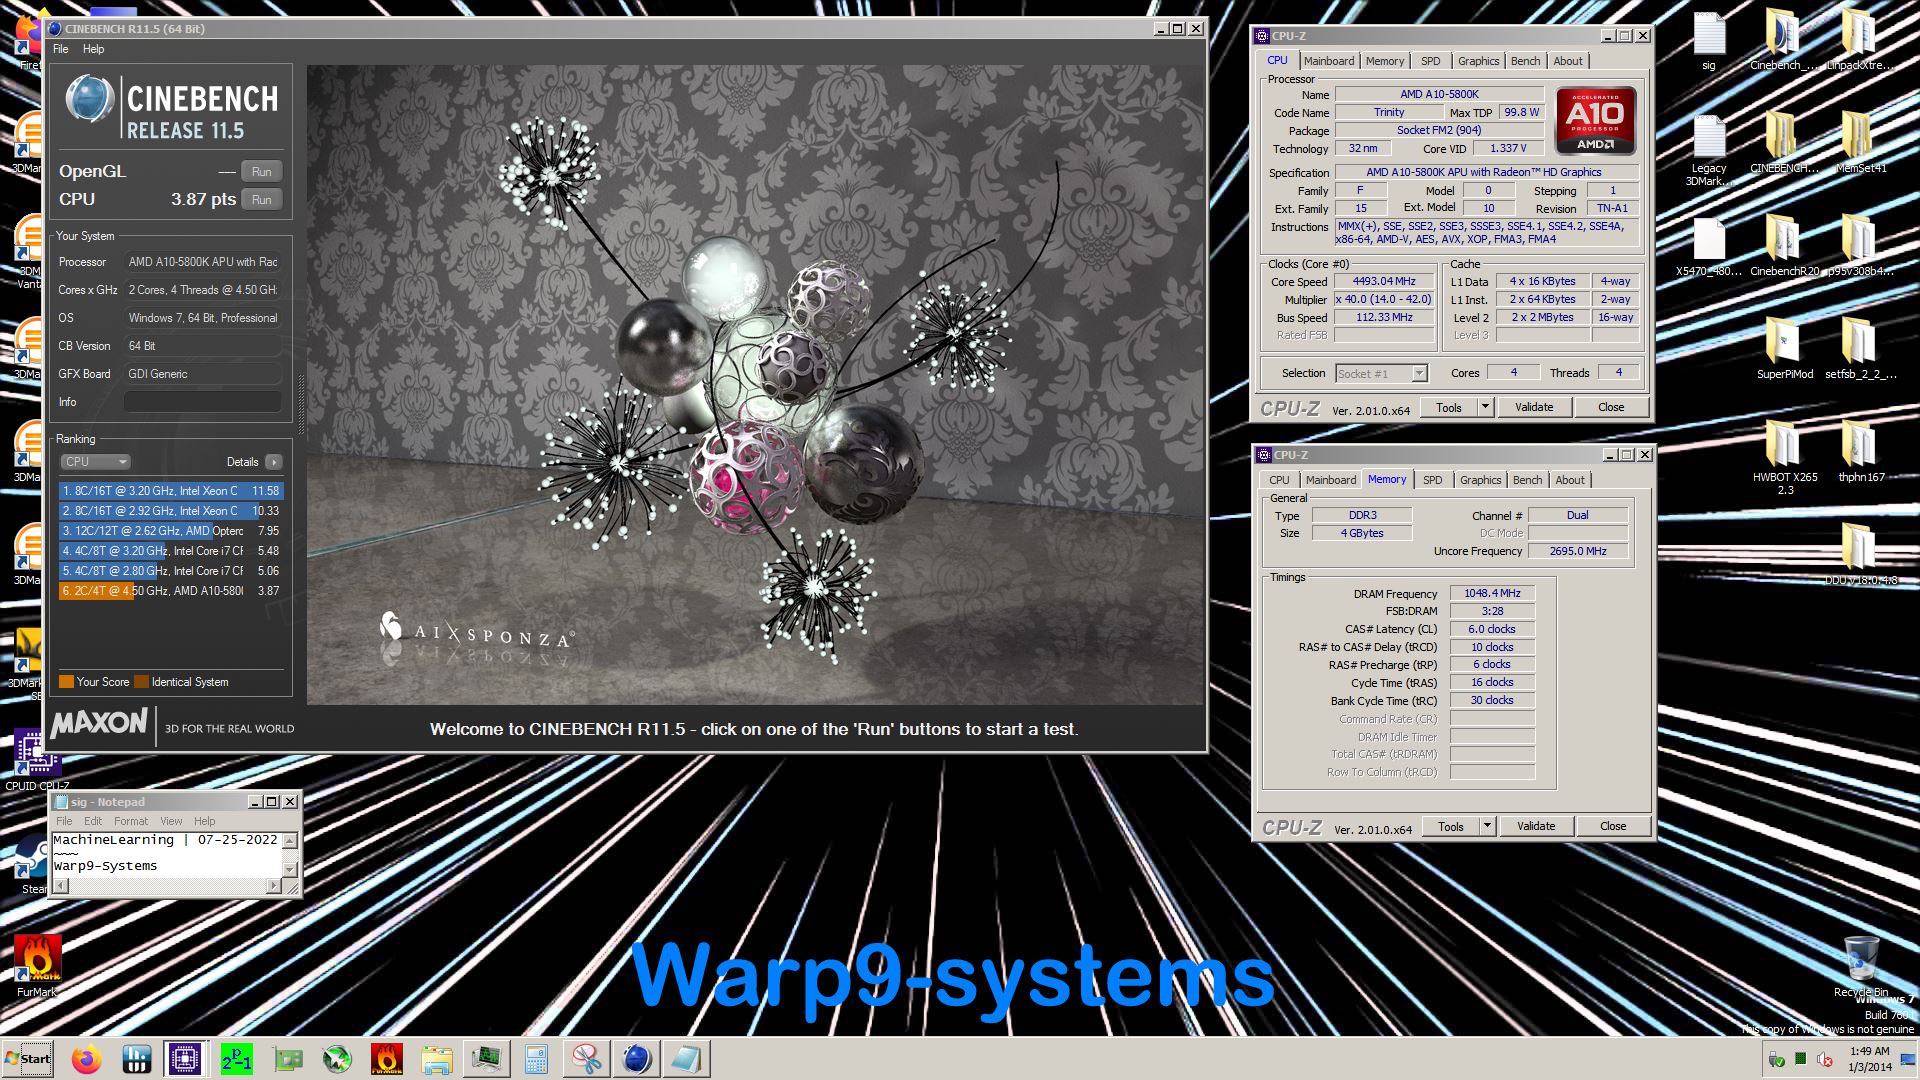
Task: Open the Cinebench File menu
Action: tap(61, 49)
